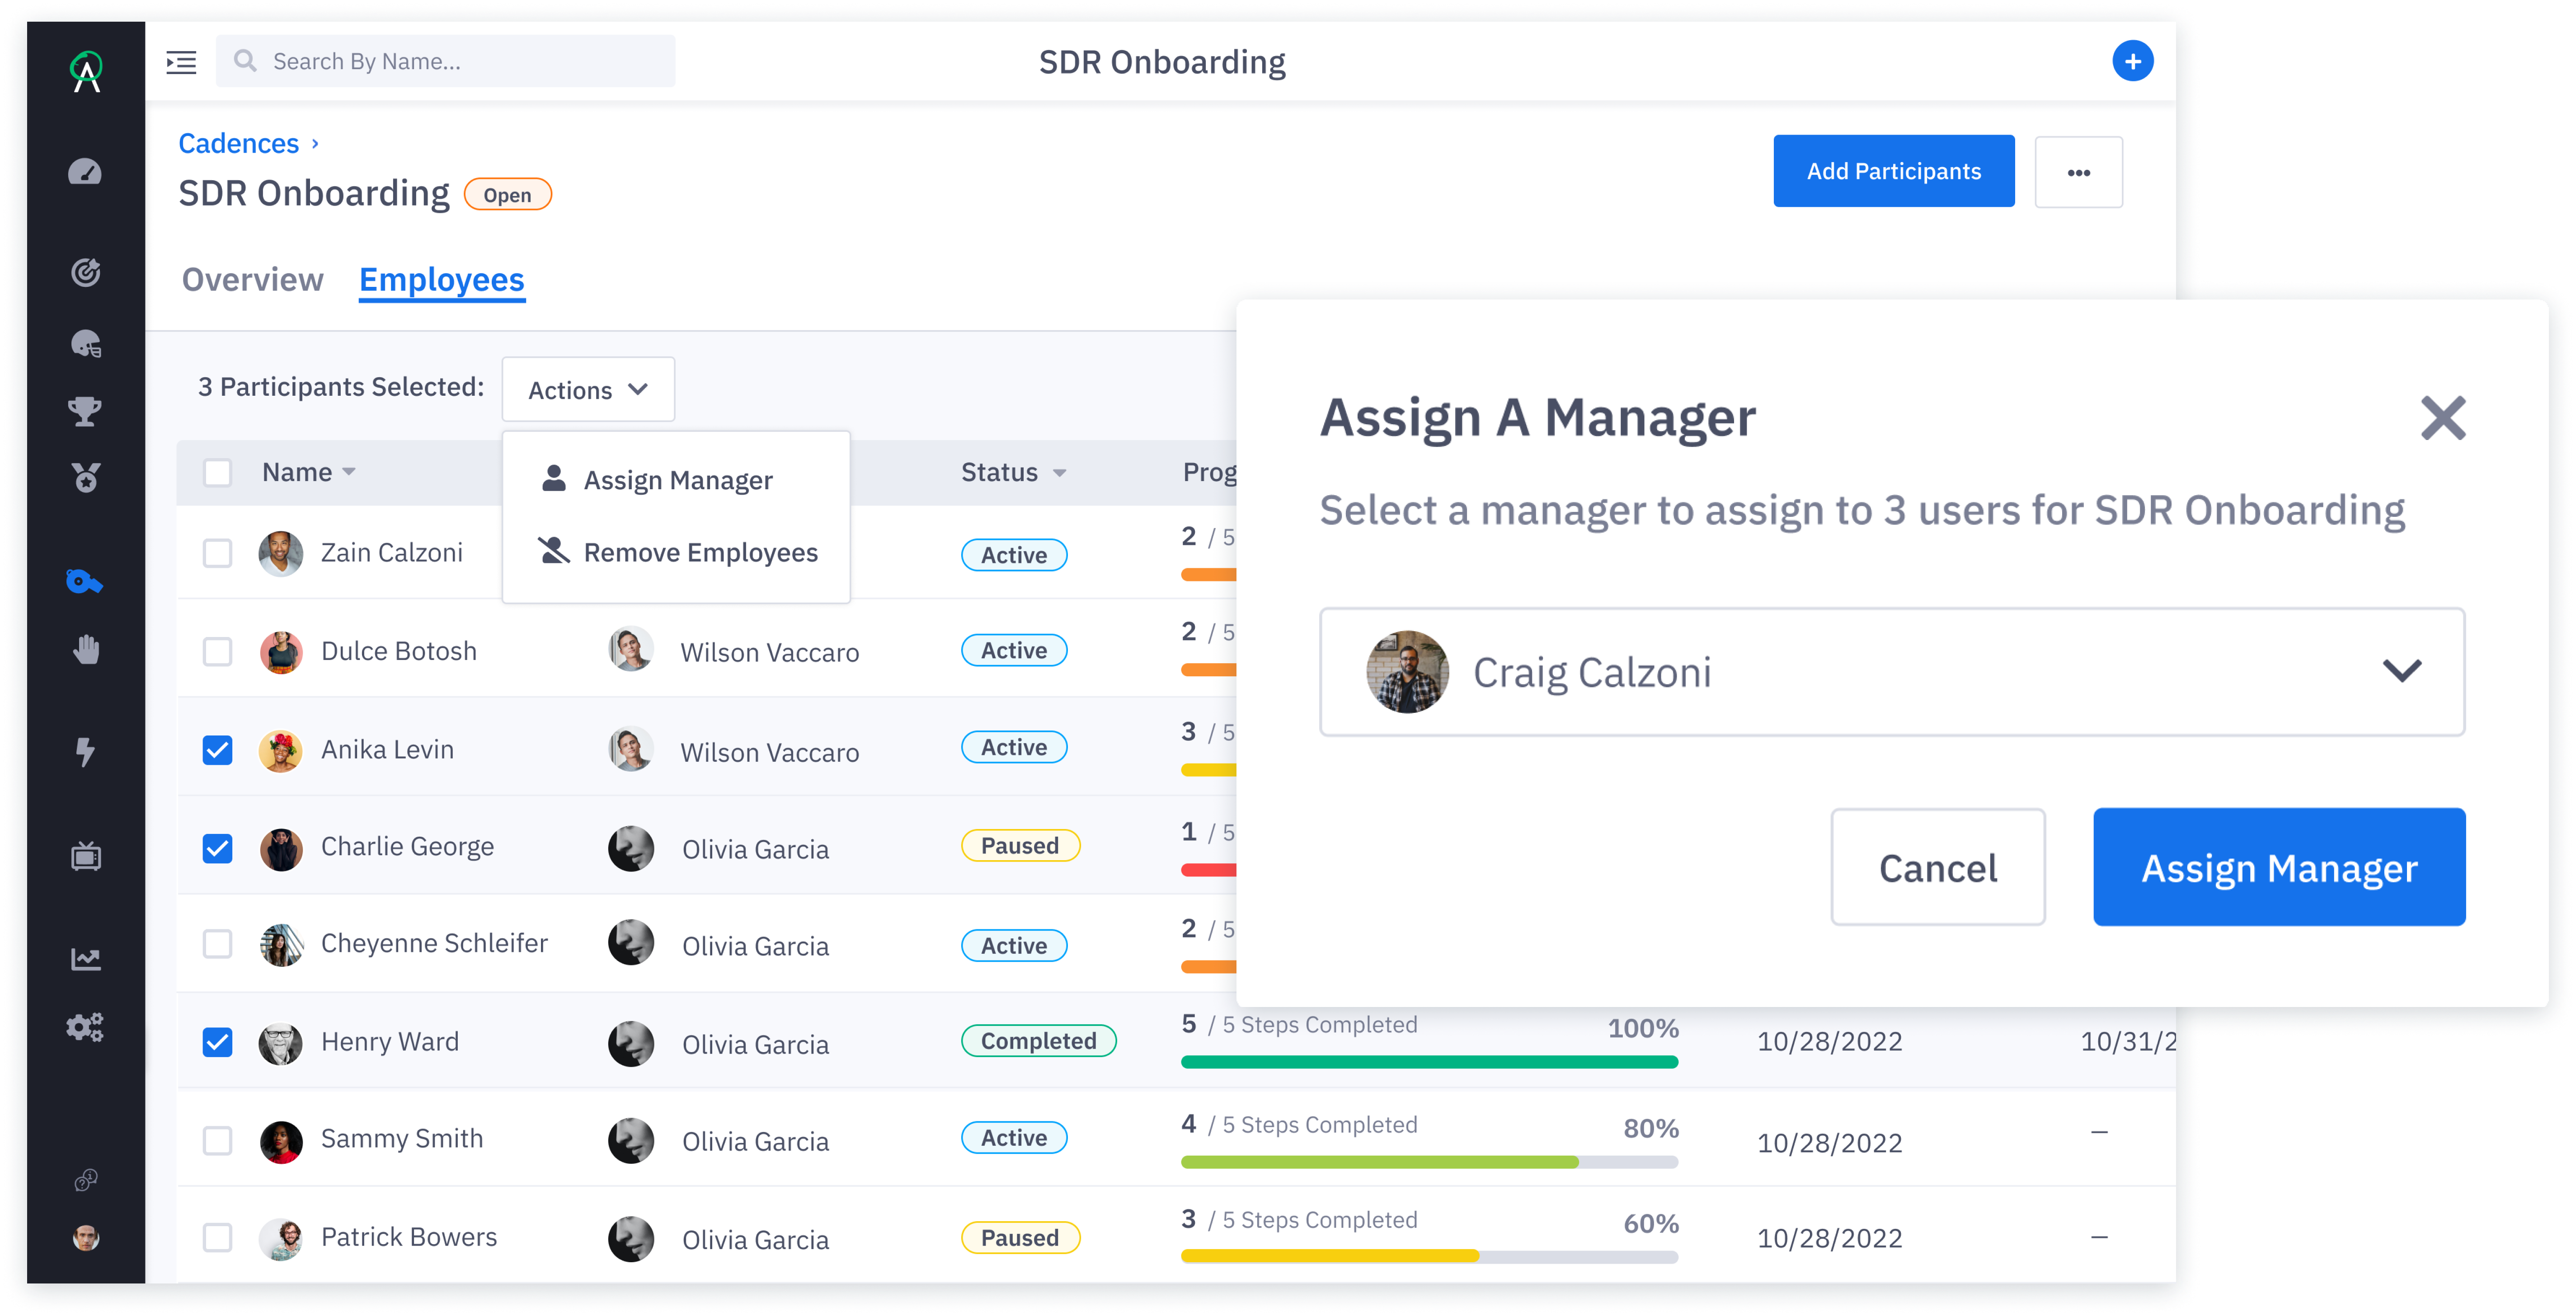The width and height of the screenshot is (2576, 1316).
Task: Click the raised hand sidebar icon
Action: [x=86, y=650]
